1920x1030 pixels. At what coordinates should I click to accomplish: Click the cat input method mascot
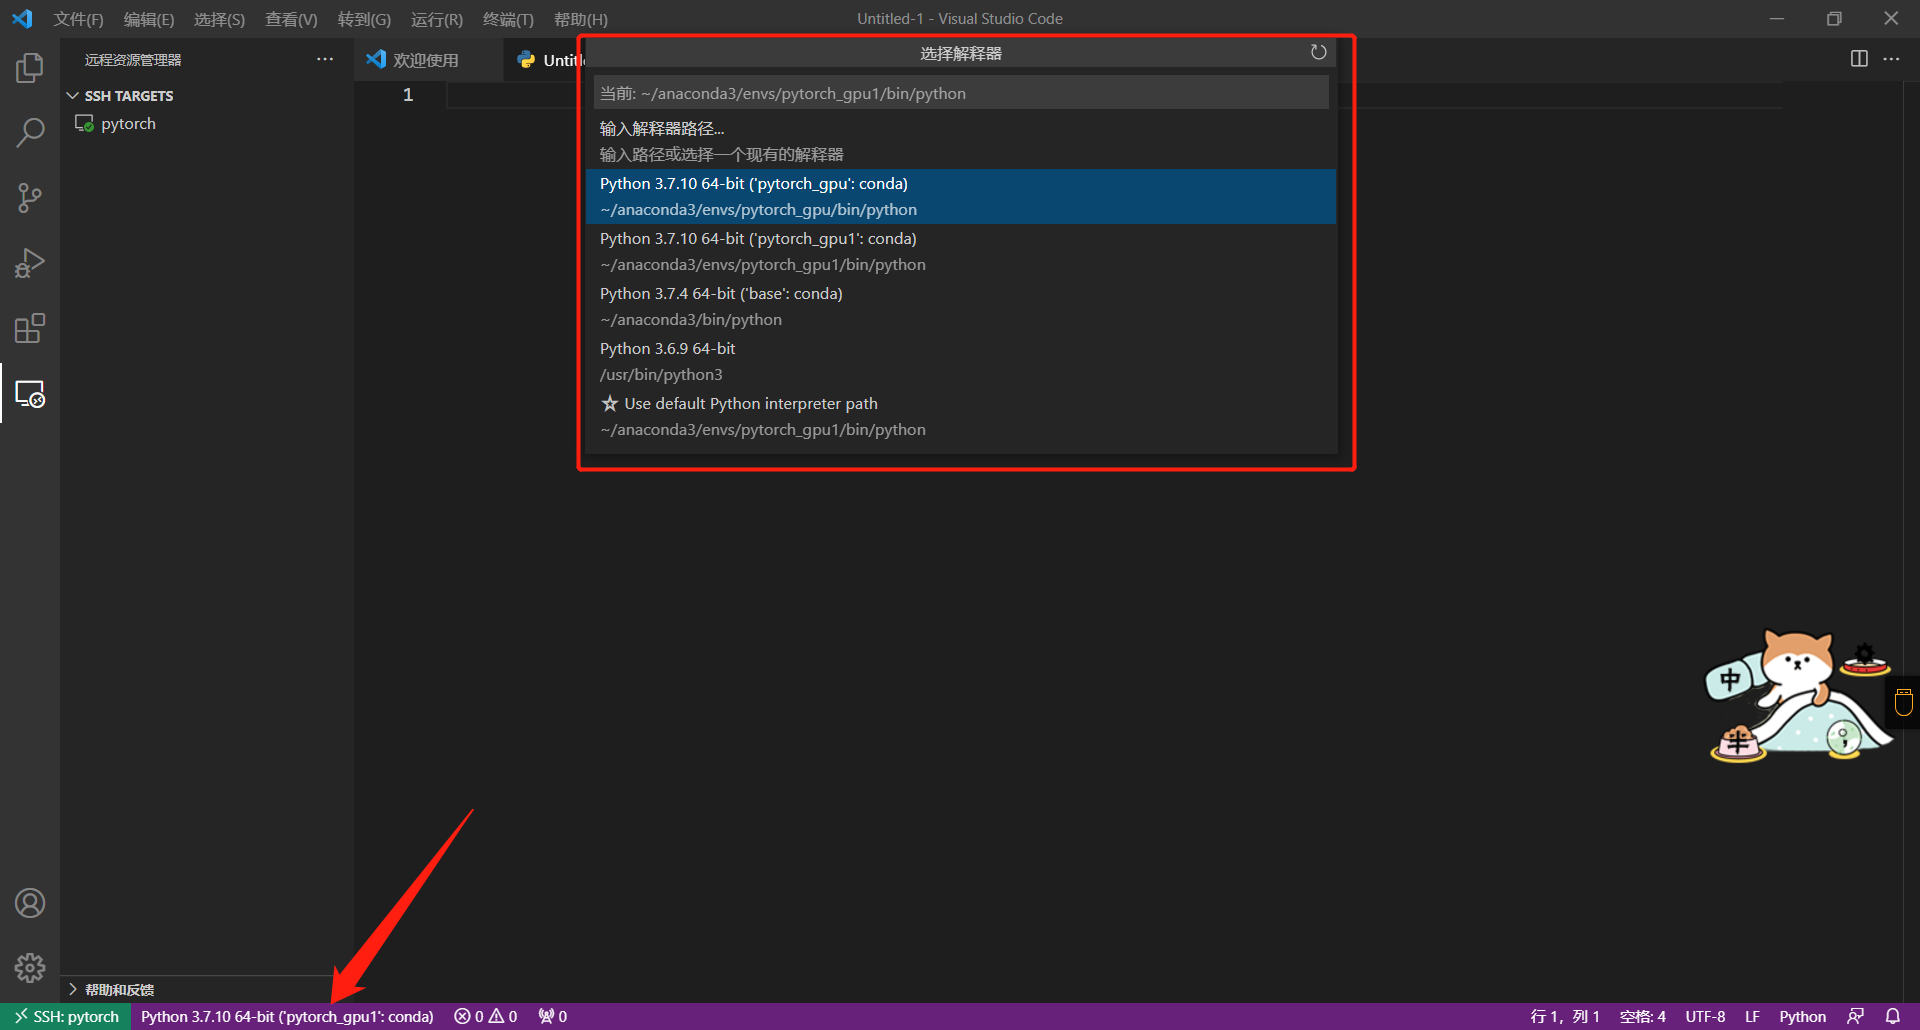click(x=1798, y=695)
